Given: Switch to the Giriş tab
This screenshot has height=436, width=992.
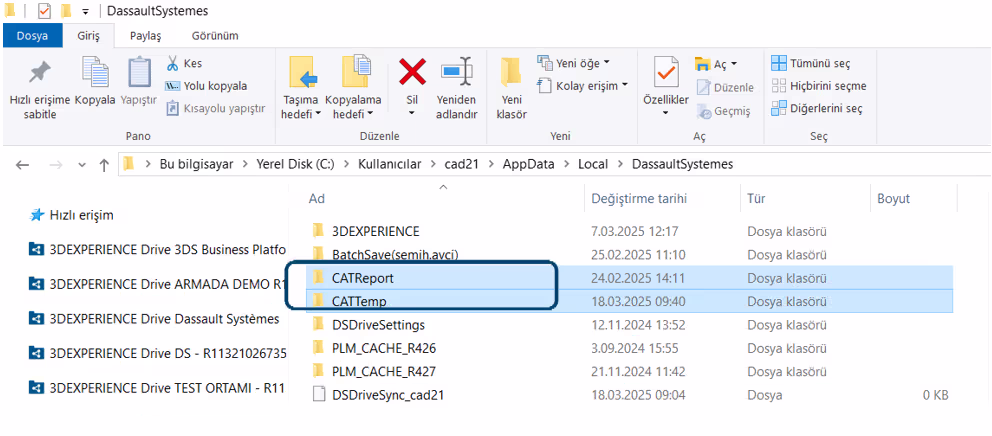Looking at the screenshot, I should (x=89, y=36).
